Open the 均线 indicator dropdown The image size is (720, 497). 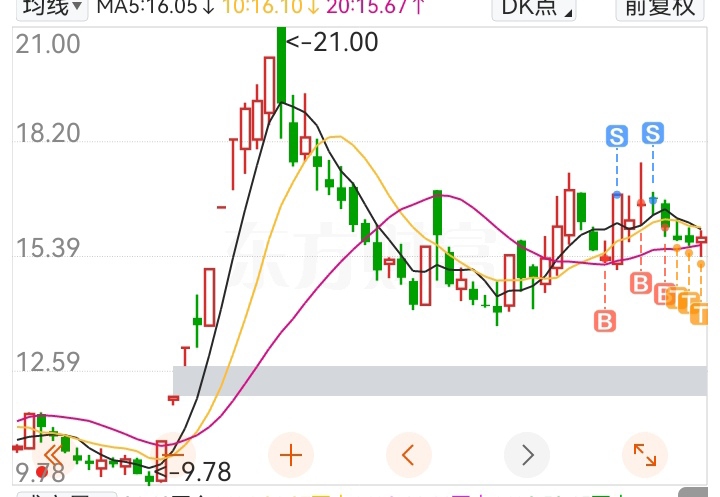coord(52,8)
